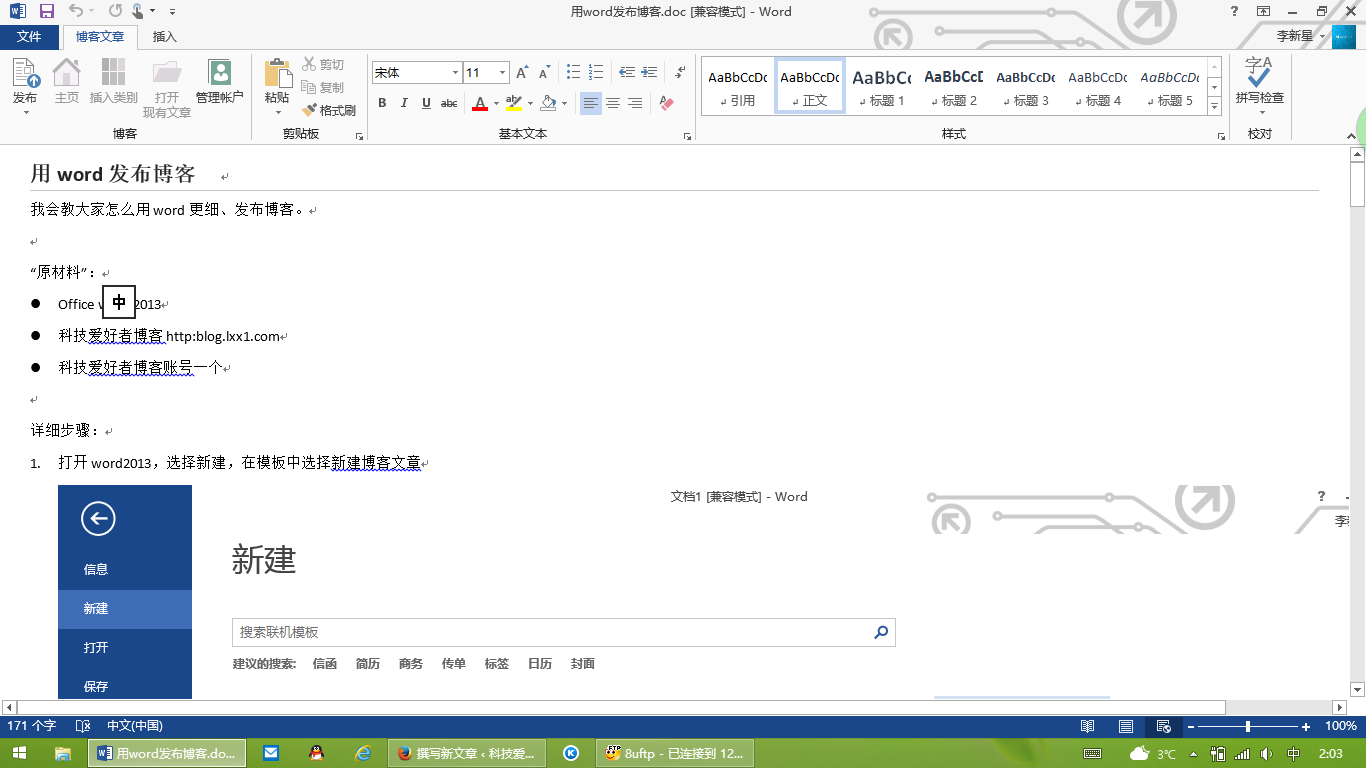Open the proofing book icon in status bar
1366x768 pixels.
click(83, 726)
